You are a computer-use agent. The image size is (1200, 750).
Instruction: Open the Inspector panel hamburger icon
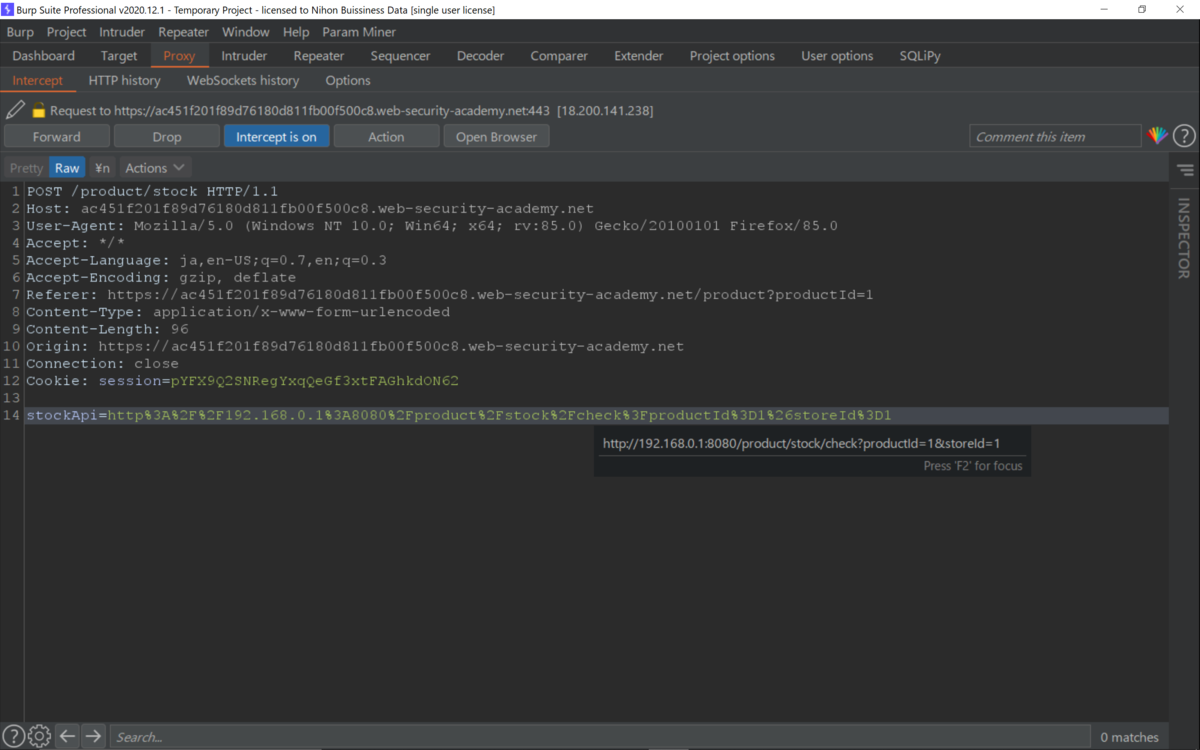(x=1185, y=170)
